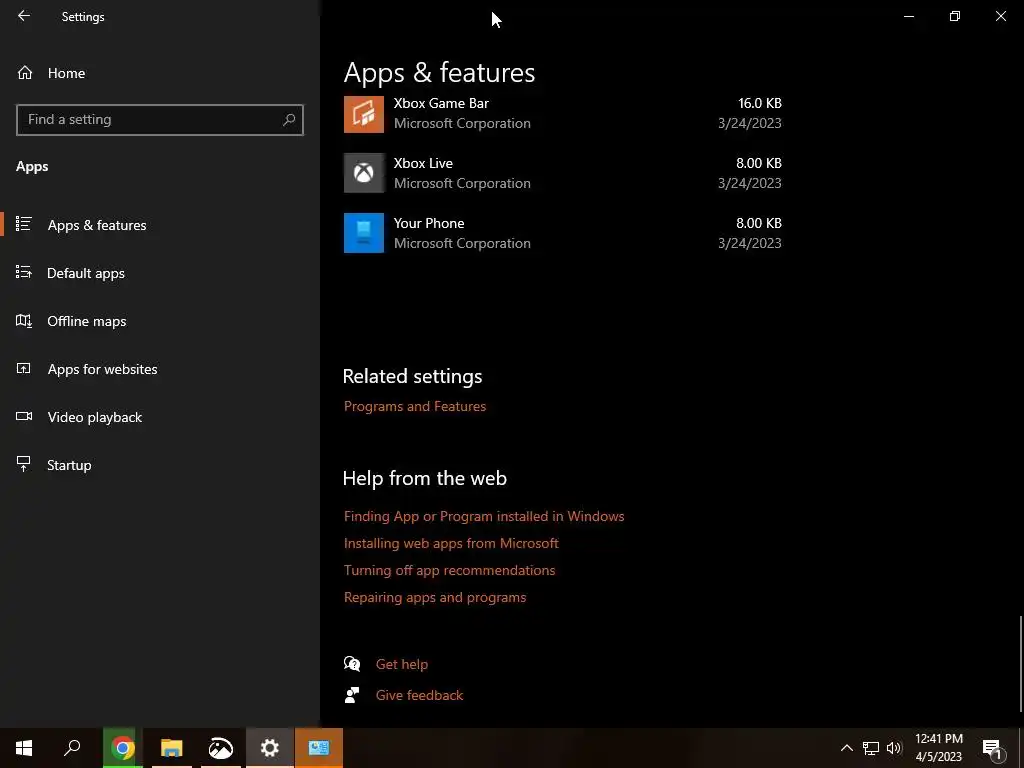The image size is (1024, 768).
Task: Open Apps for websites section
Action: [102, 369]
